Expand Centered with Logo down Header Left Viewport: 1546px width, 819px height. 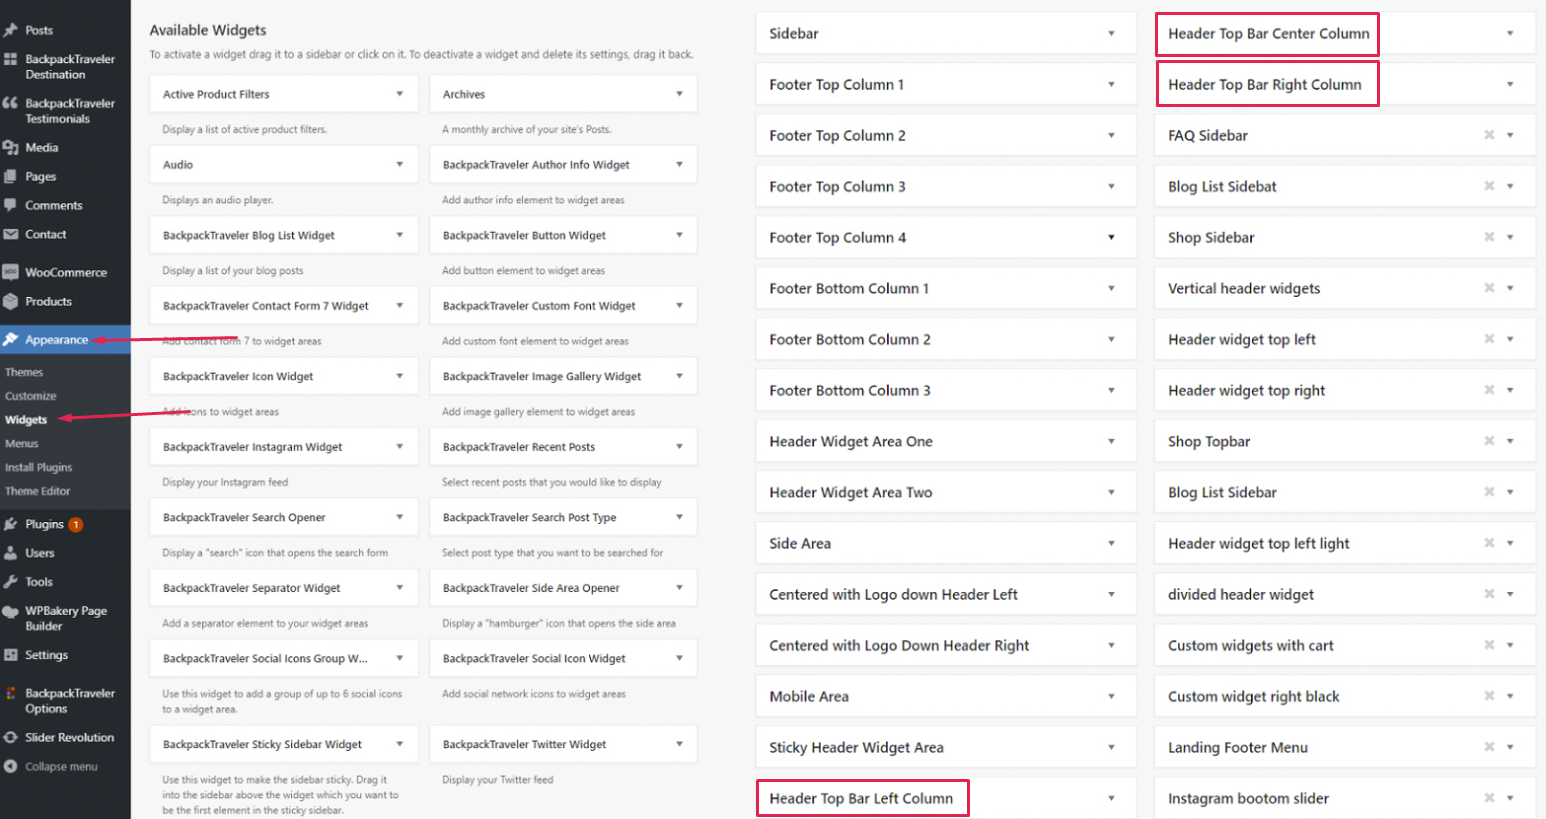click(1111, 594)
